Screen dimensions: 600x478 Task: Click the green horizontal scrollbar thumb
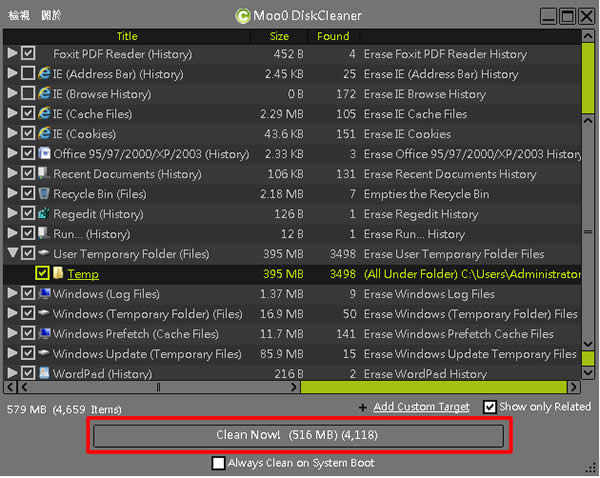tap(434, 387)
